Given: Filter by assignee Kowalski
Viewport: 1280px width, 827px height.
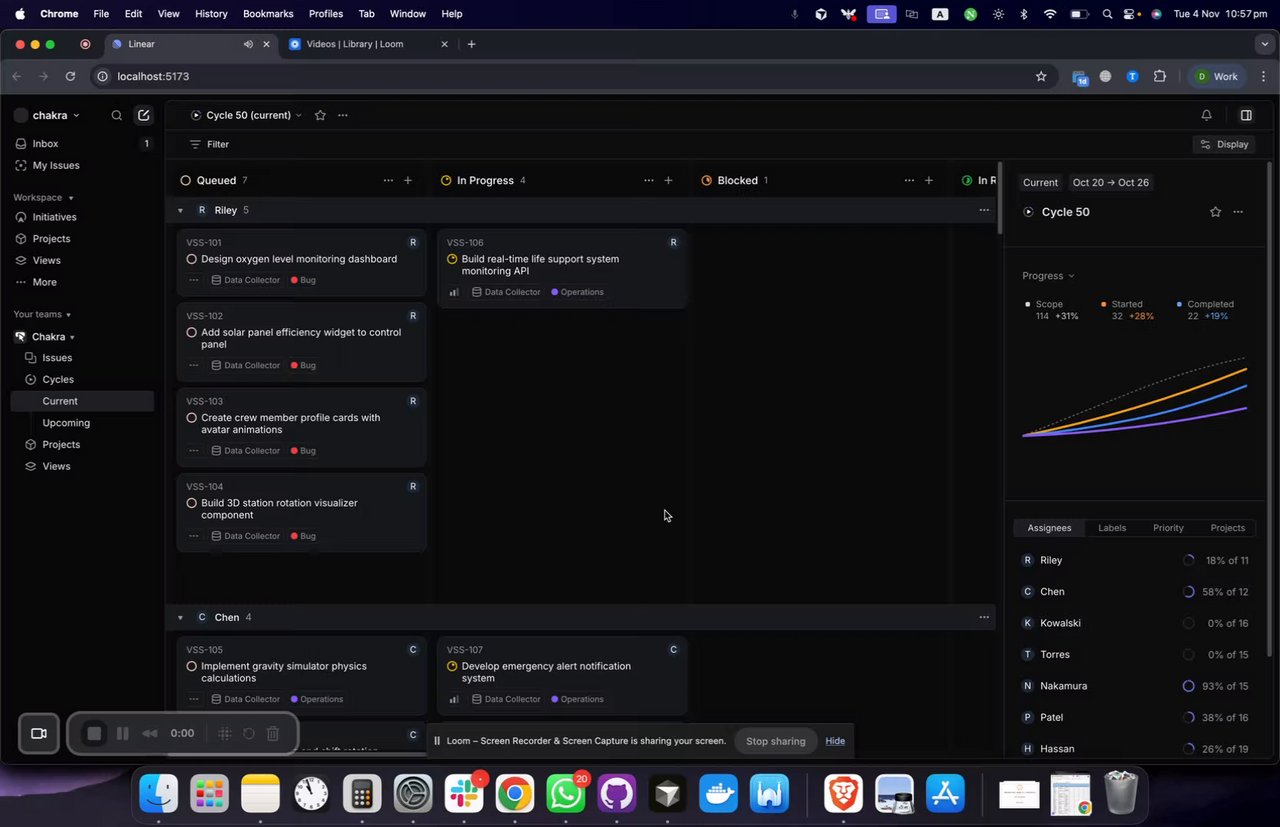Looking at the screenshot, I should point(1135,623).
